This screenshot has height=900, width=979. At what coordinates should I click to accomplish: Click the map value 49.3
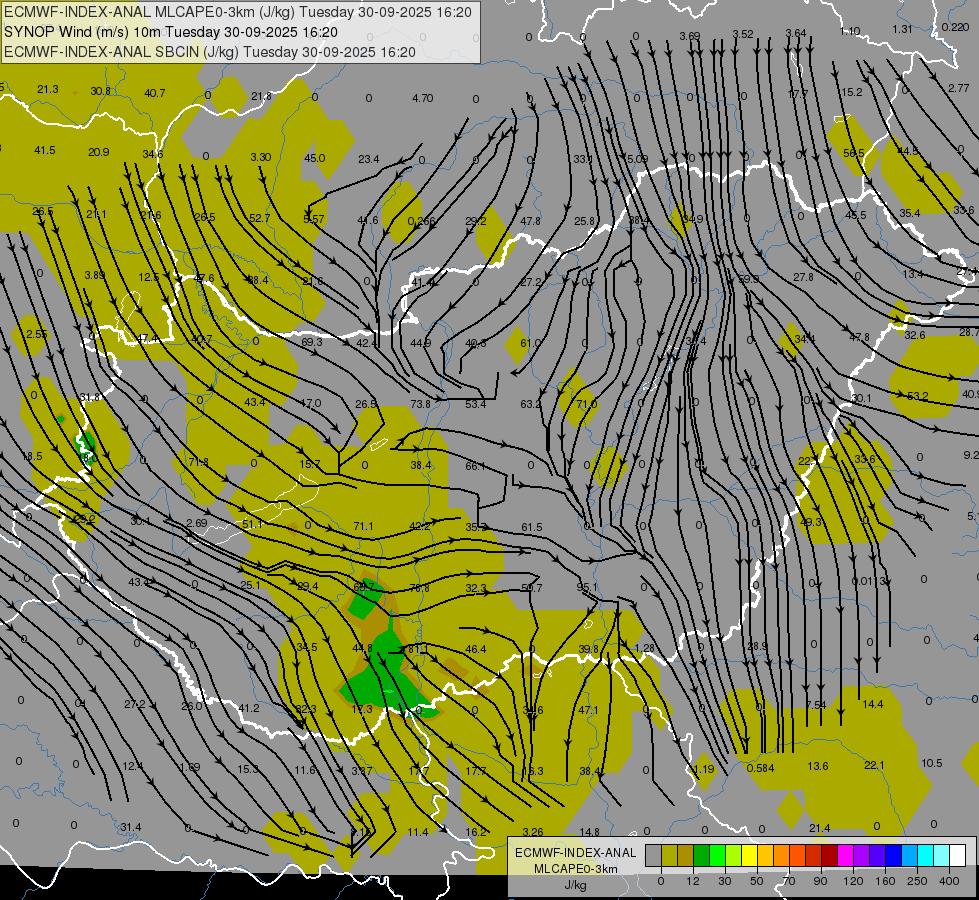(810, 522)
